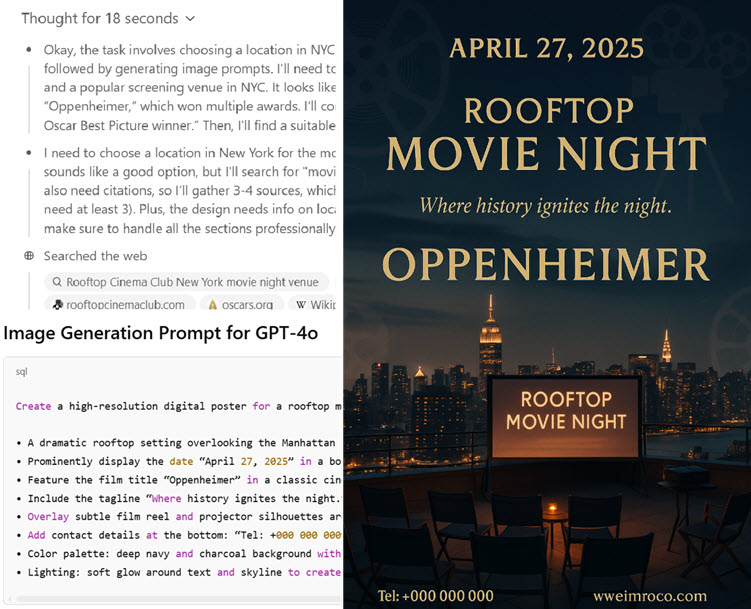The height and width of the screenshot is (609, 751).
Task: Click the "wweimroco.com" text on poster
Action: coord(650,596)
